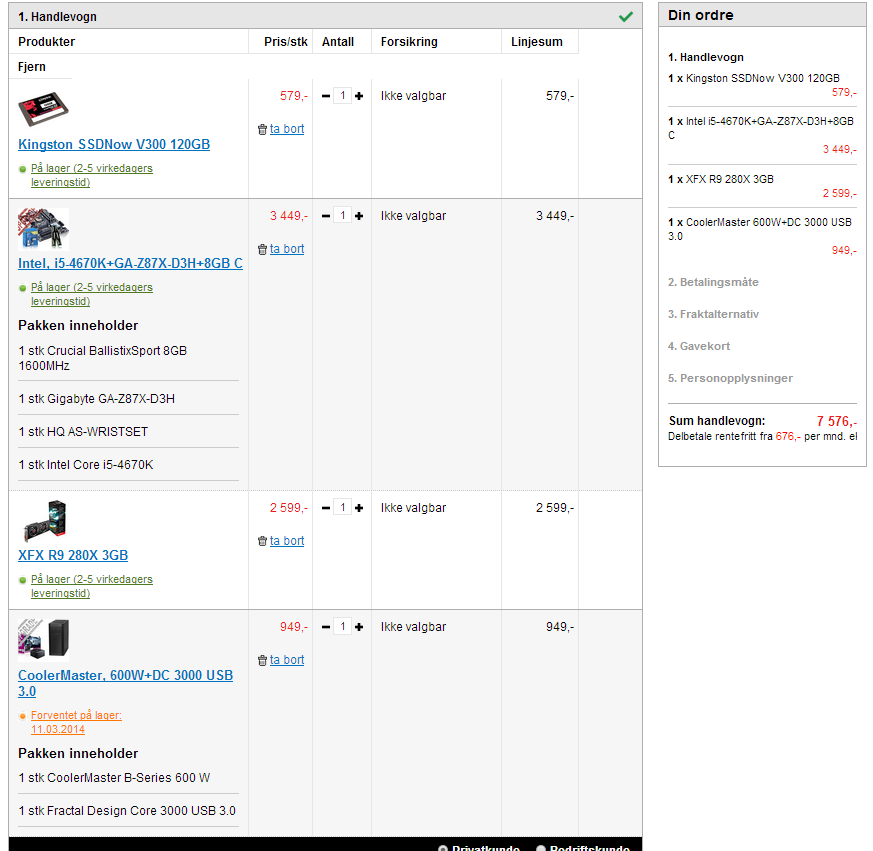
Task: Click Linjesum 3 449,- for Intel bundle
Action: pyautogui.click(x=555, y=216)
